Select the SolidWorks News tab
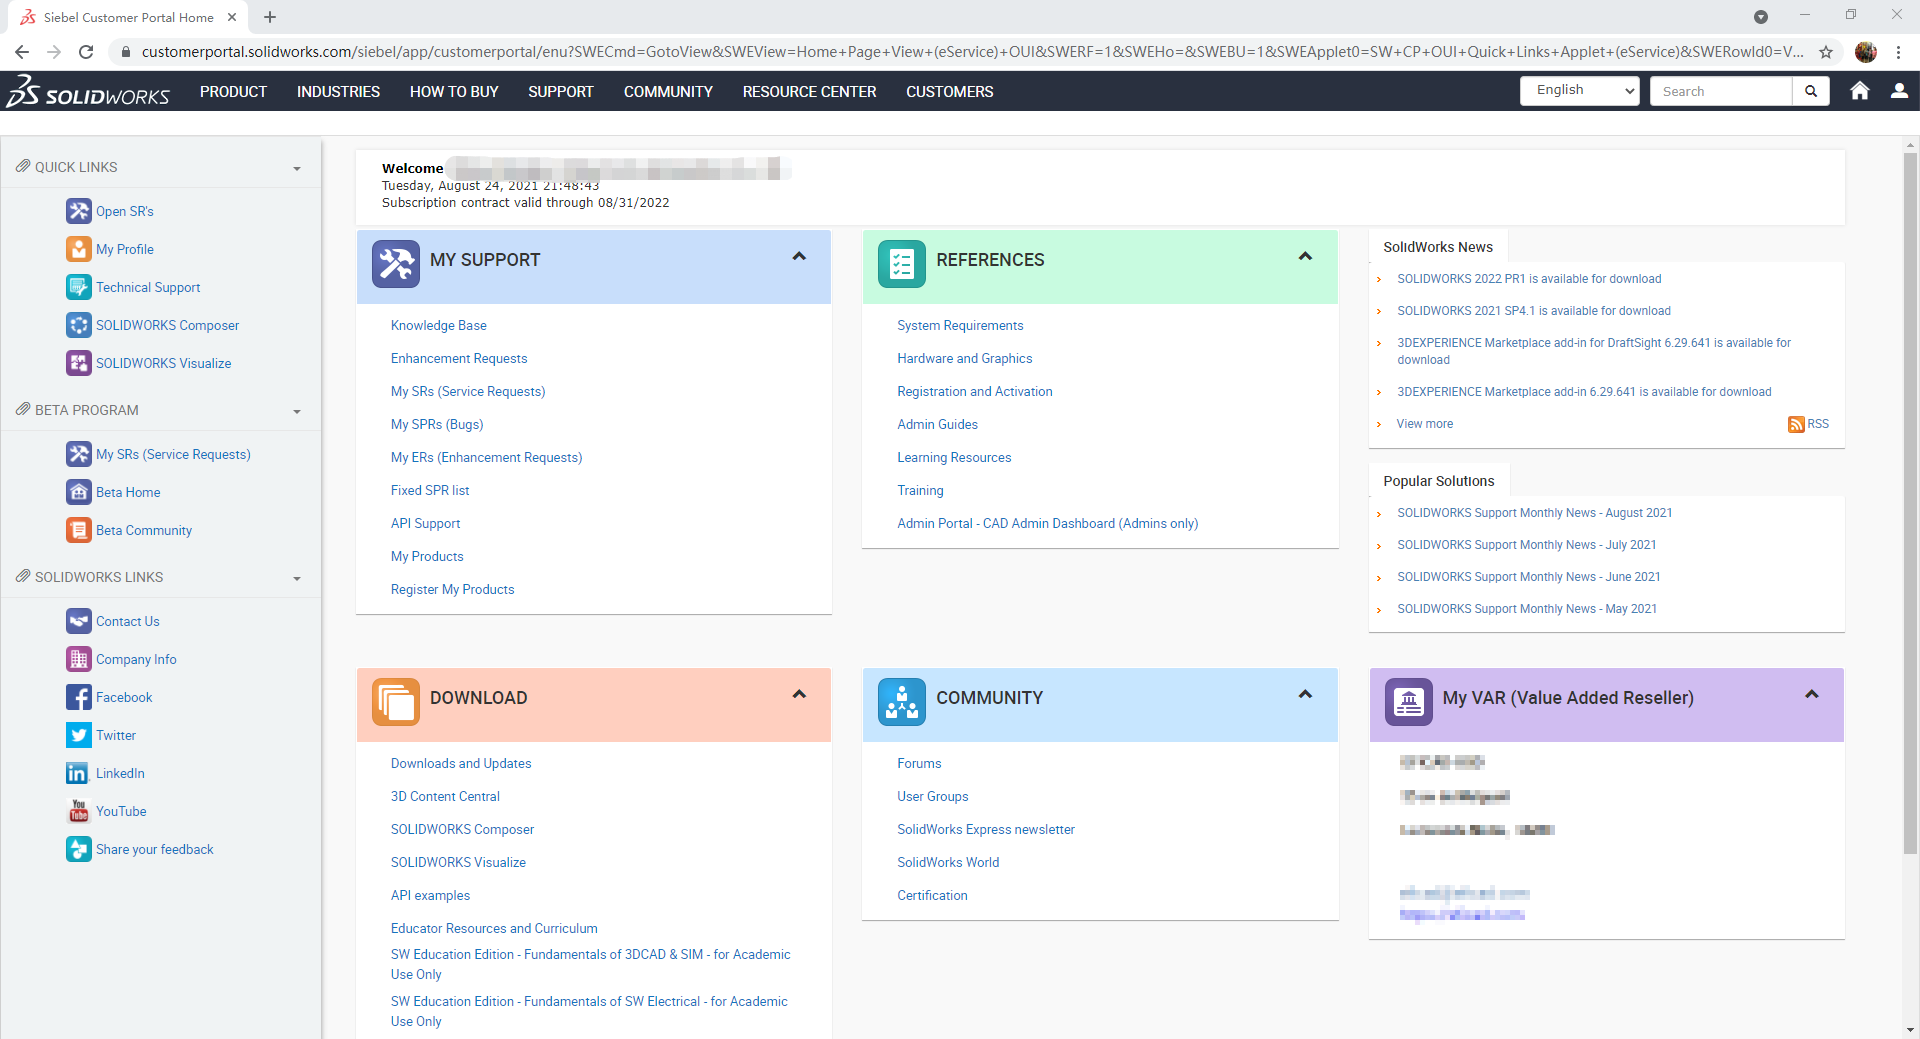The height and width of the screenshot is (1039, 1920). 1438,247
